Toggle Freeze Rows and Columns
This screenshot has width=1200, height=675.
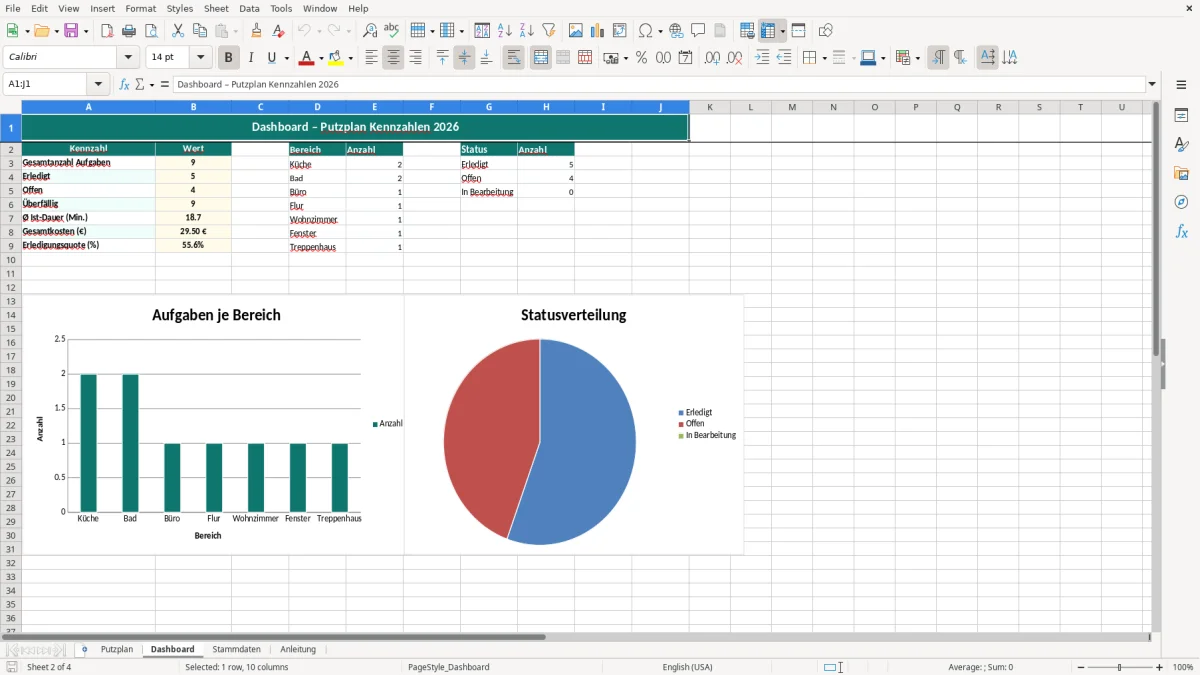tap(767, 31)
